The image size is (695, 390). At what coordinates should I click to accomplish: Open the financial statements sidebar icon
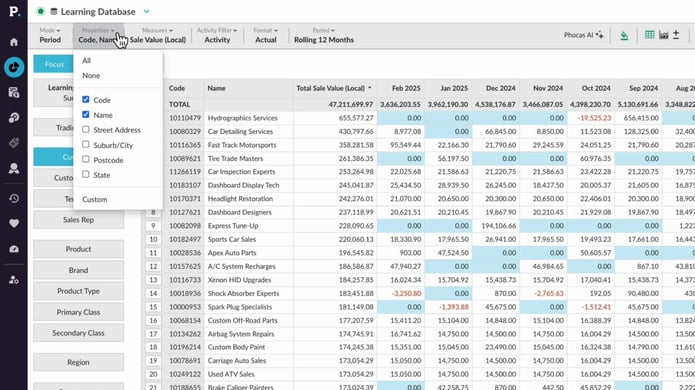coord(14,92)
